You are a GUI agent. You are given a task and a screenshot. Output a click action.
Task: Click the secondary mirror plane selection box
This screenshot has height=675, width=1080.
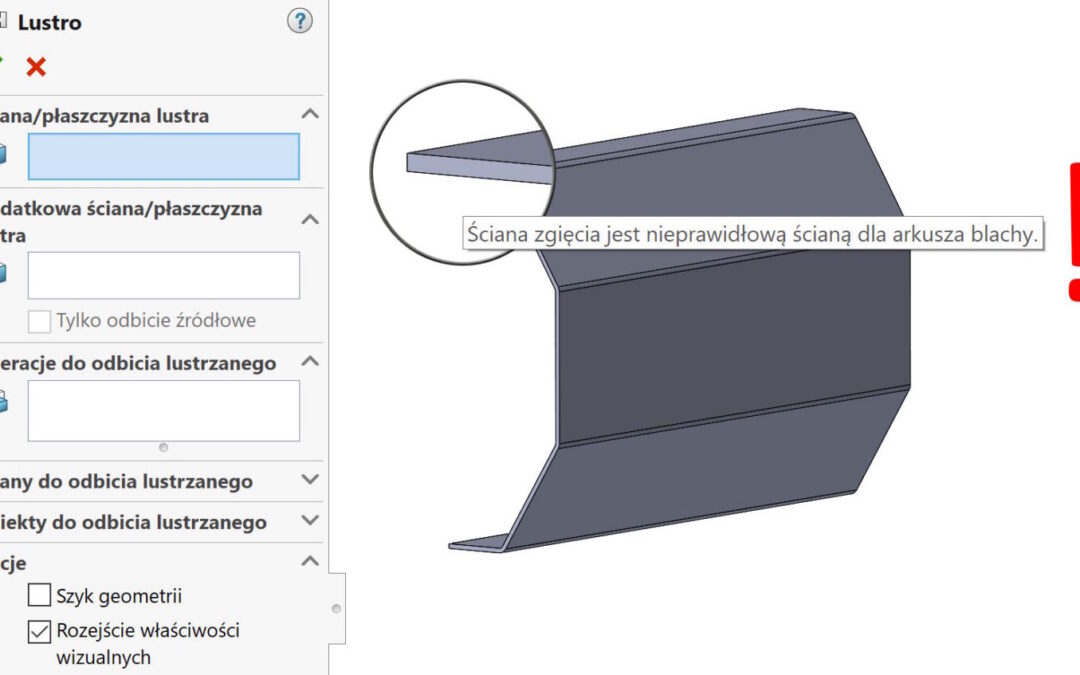pyautogui.click(x=163, y=275)
